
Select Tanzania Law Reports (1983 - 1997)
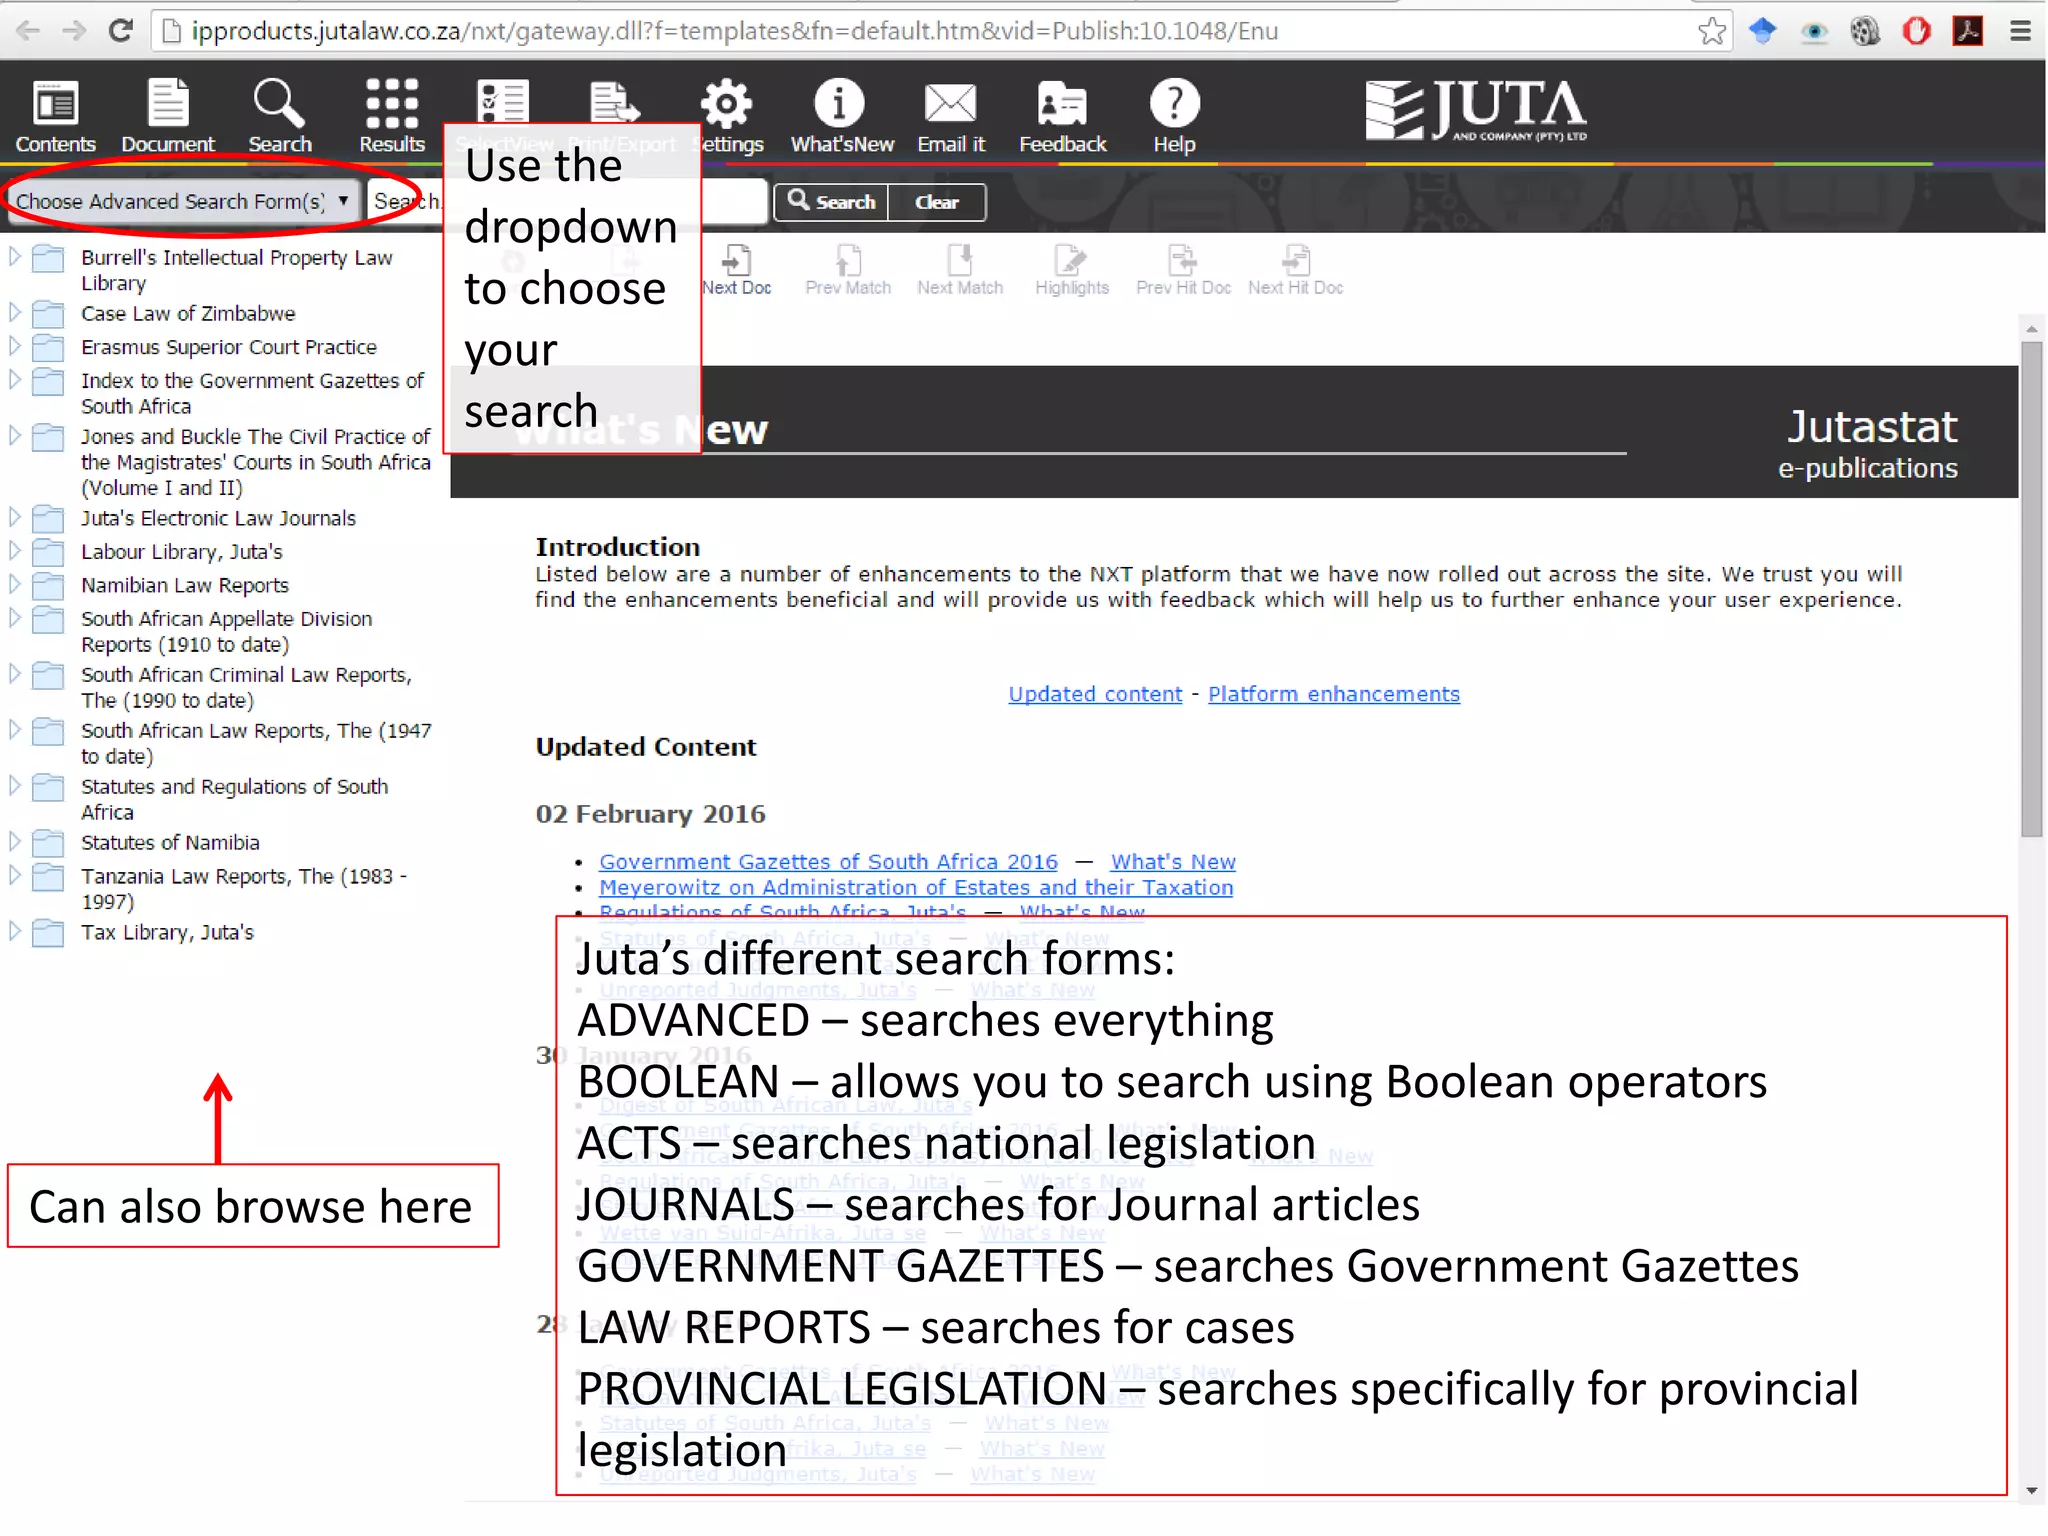244,888
